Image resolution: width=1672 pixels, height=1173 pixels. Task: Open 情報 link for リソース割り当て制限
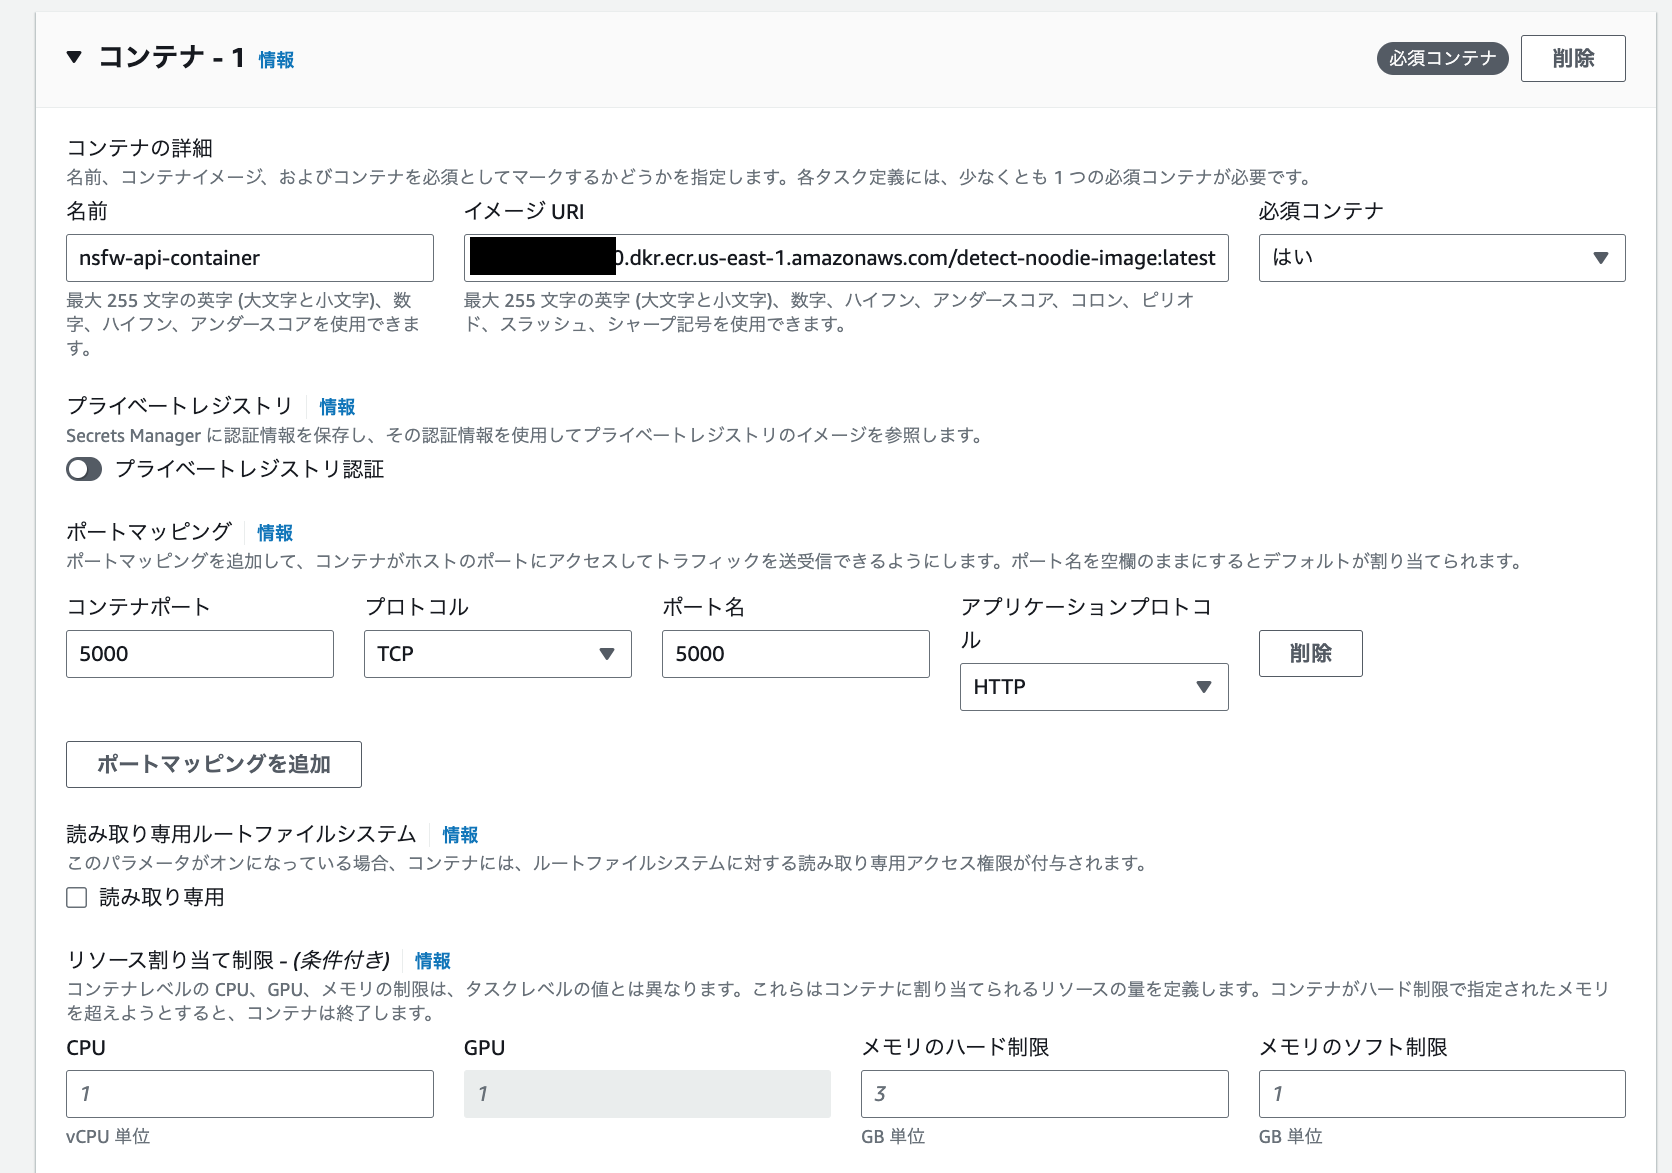tap(432, 961)
